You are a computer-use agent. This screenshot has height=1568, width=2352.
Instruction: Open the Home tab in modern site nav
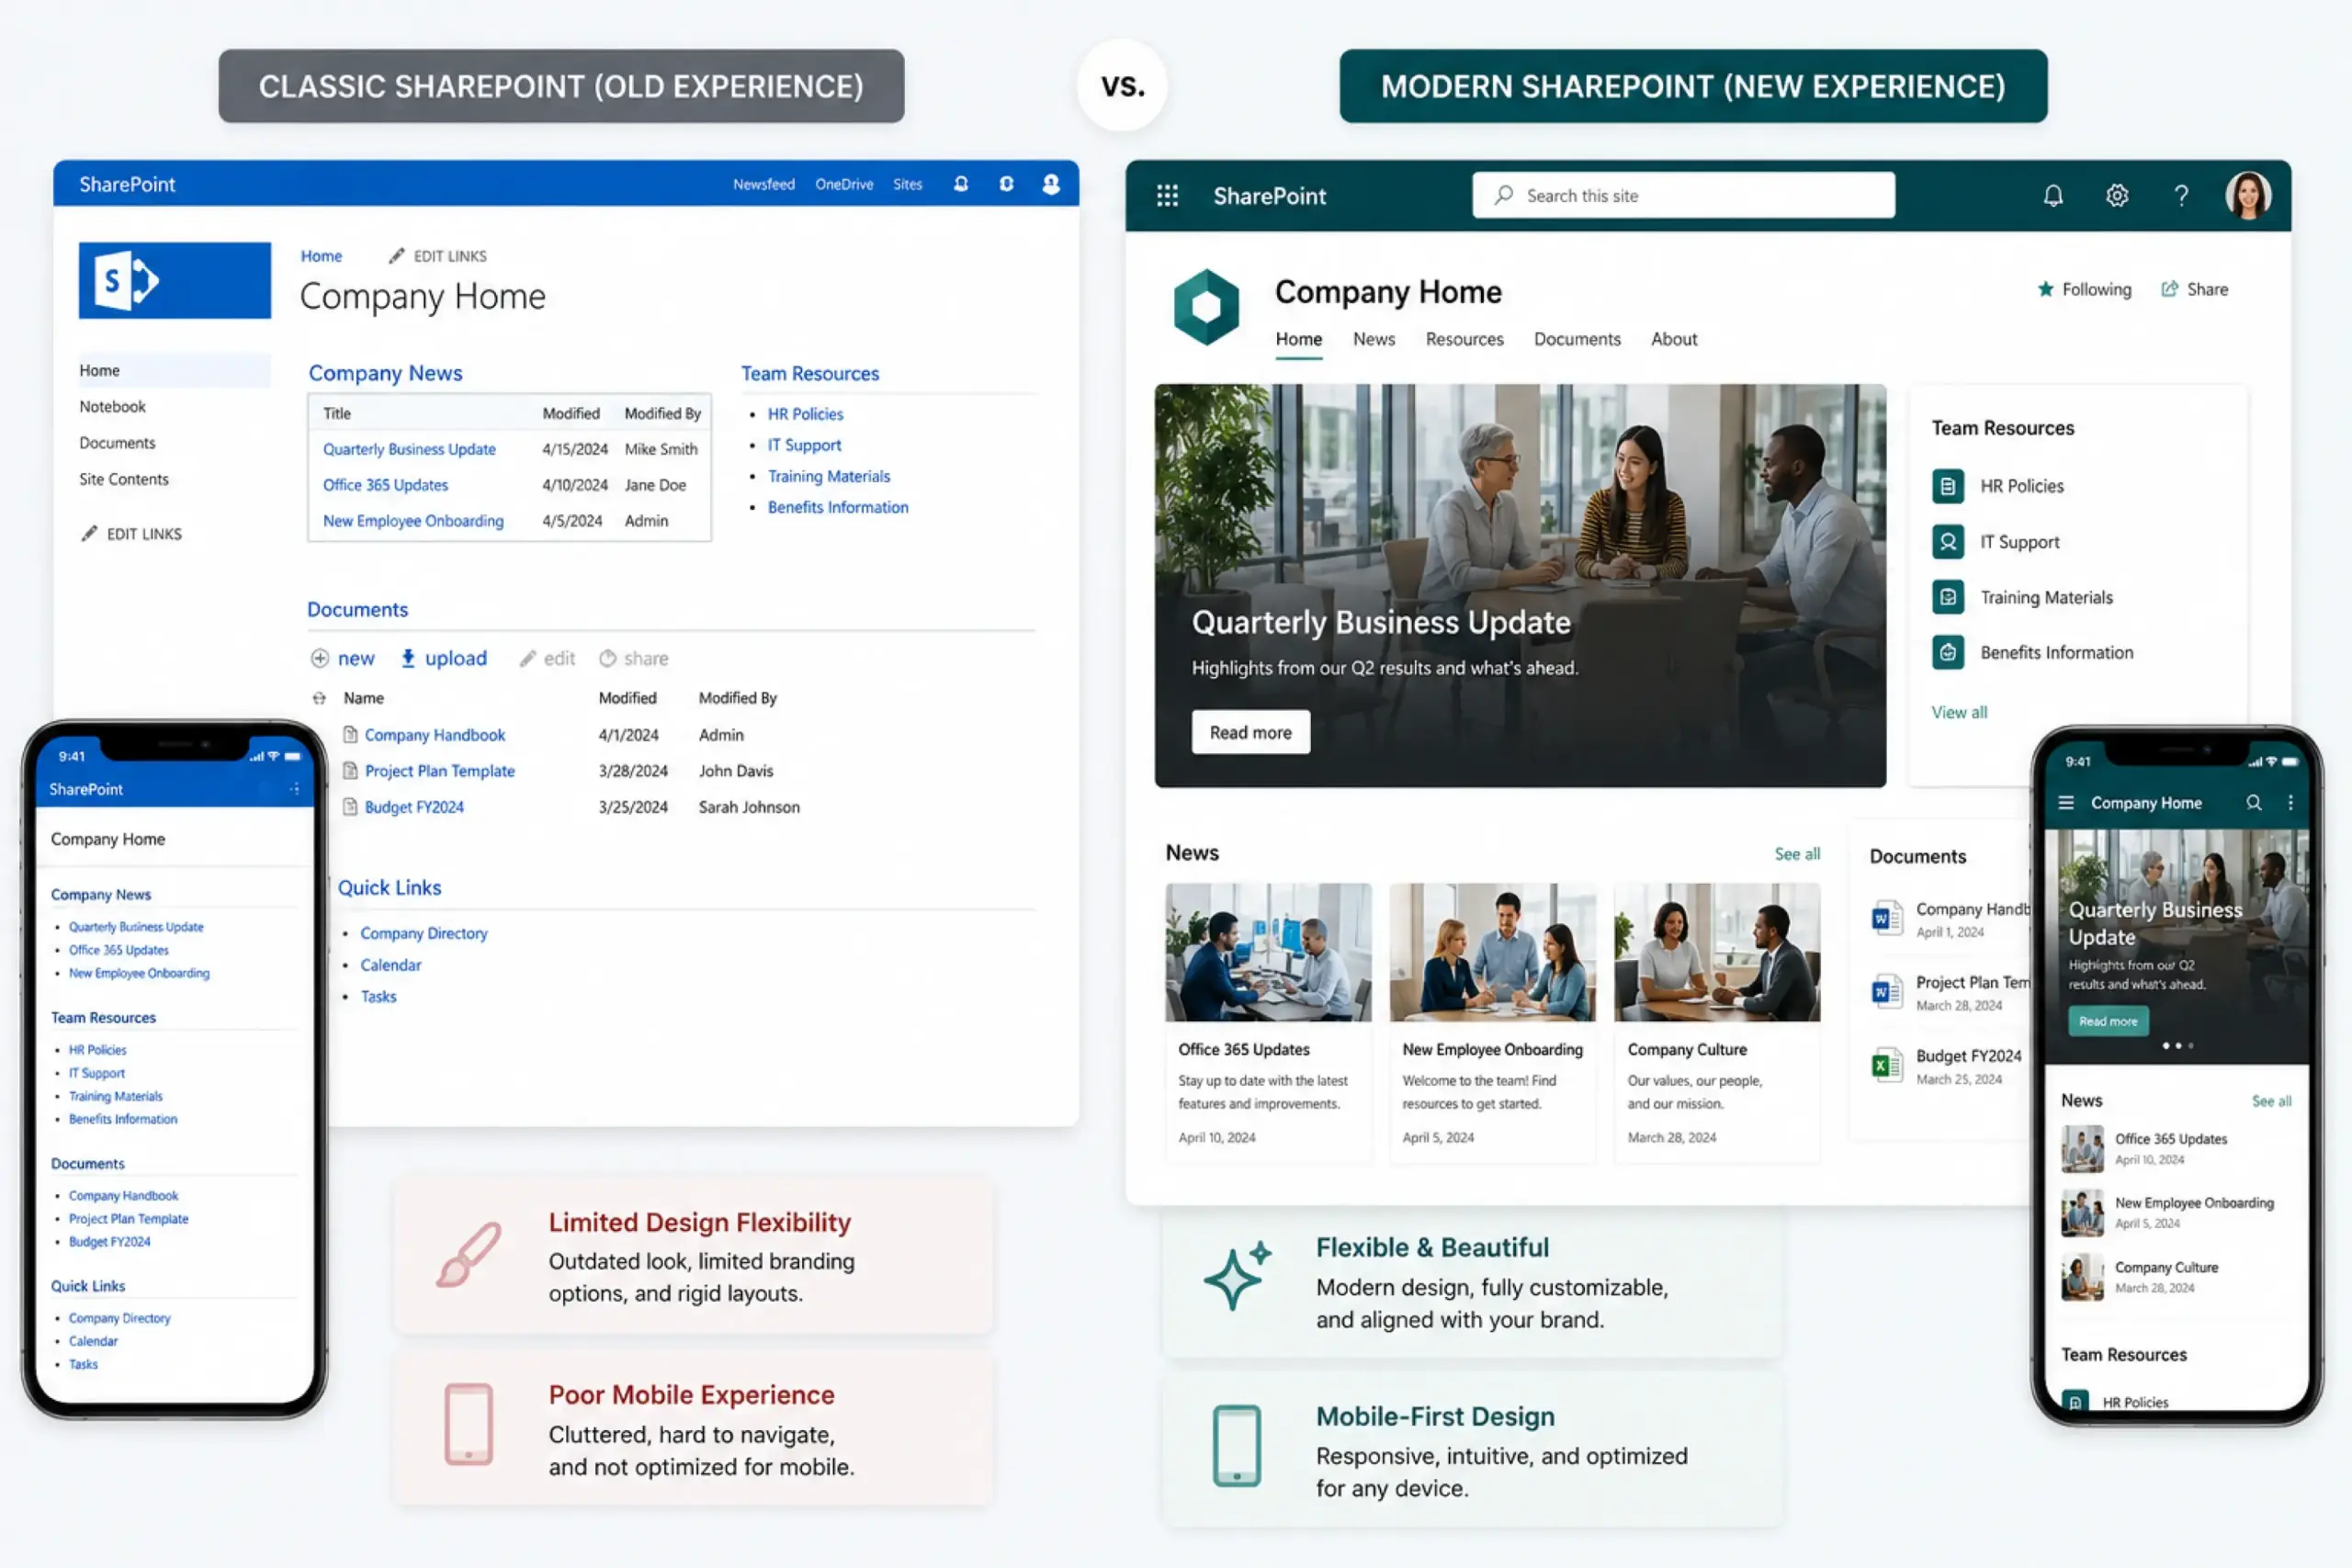click(x=1298, y=339)
